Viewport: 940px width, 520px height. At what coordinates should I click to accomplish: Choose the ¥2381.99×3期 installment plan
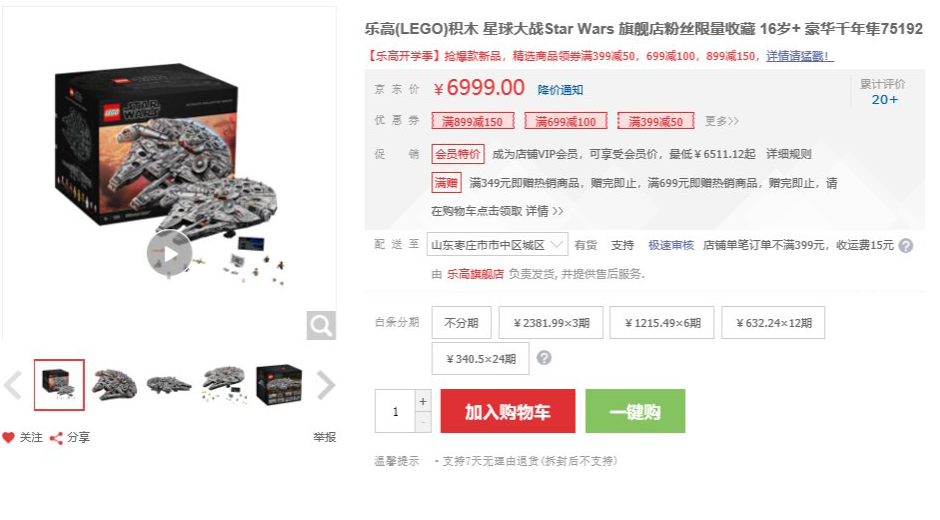click(x=551, y=323)
